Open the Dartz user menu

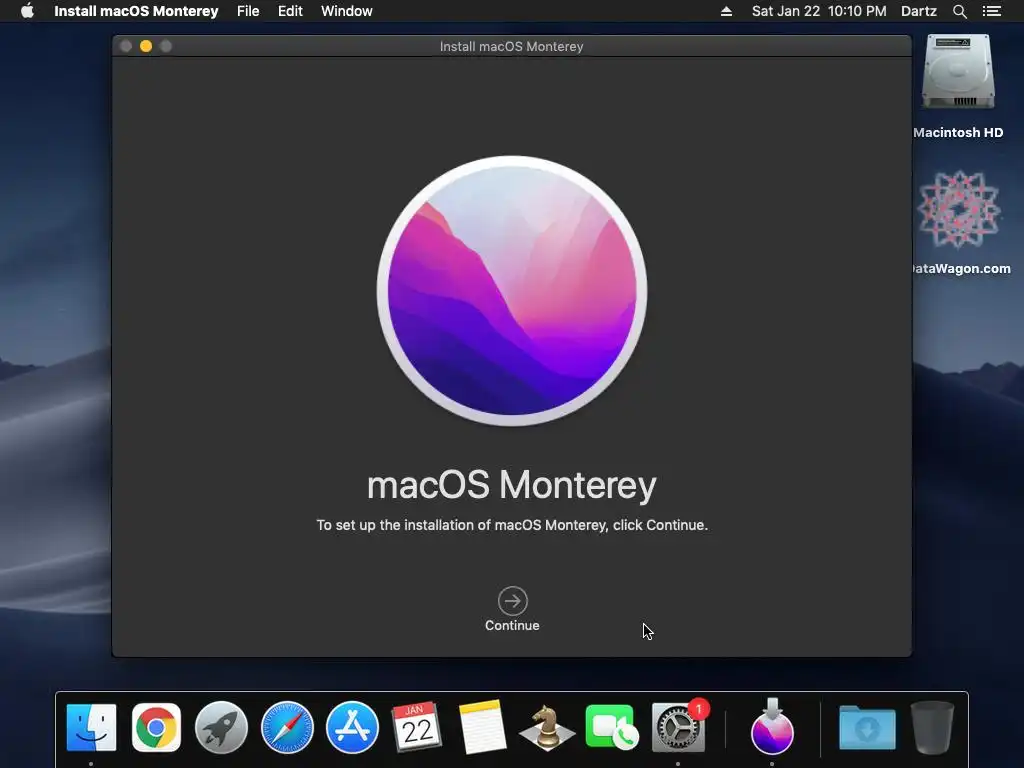pos(918,11)
